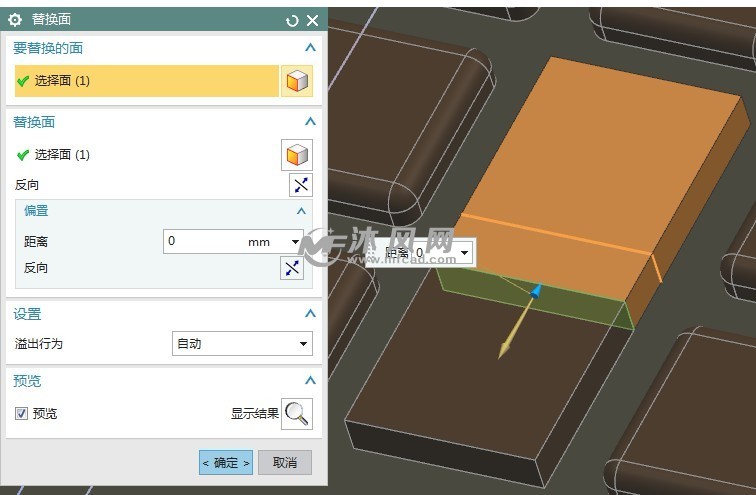Open the 溢出行为 自动 dropdown

pyautogui.click(x=303, y=344)
